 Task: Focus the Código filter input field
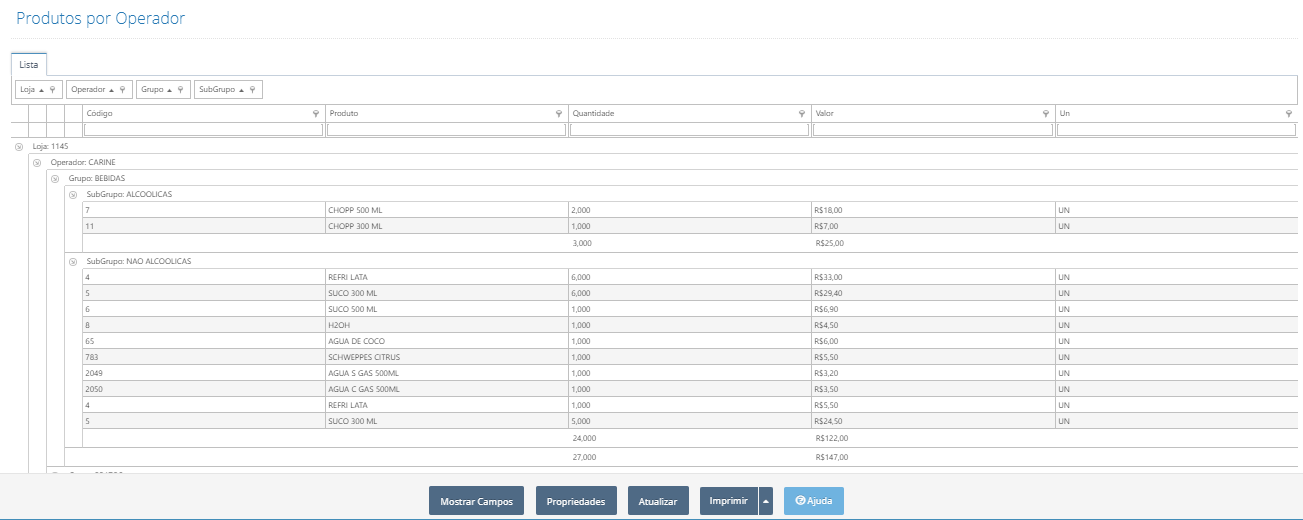203,130
